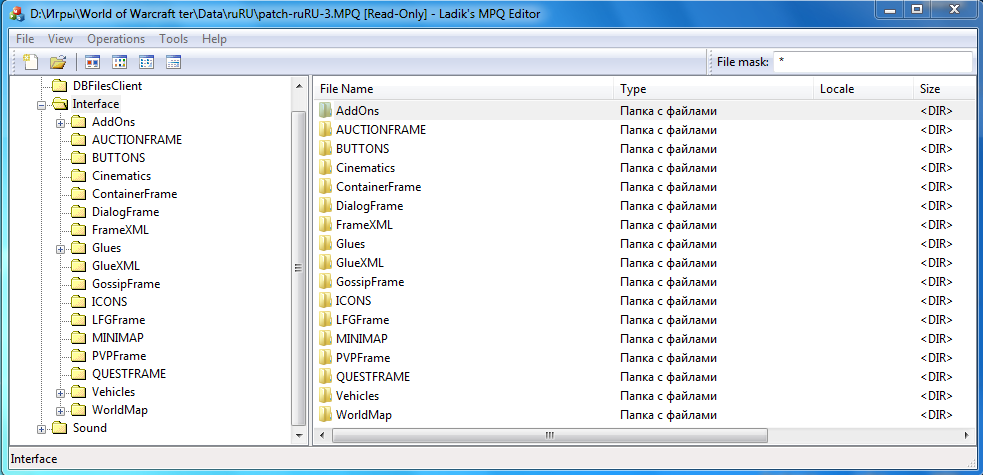Select Cinematics in the folder tree

pos(122,176)
